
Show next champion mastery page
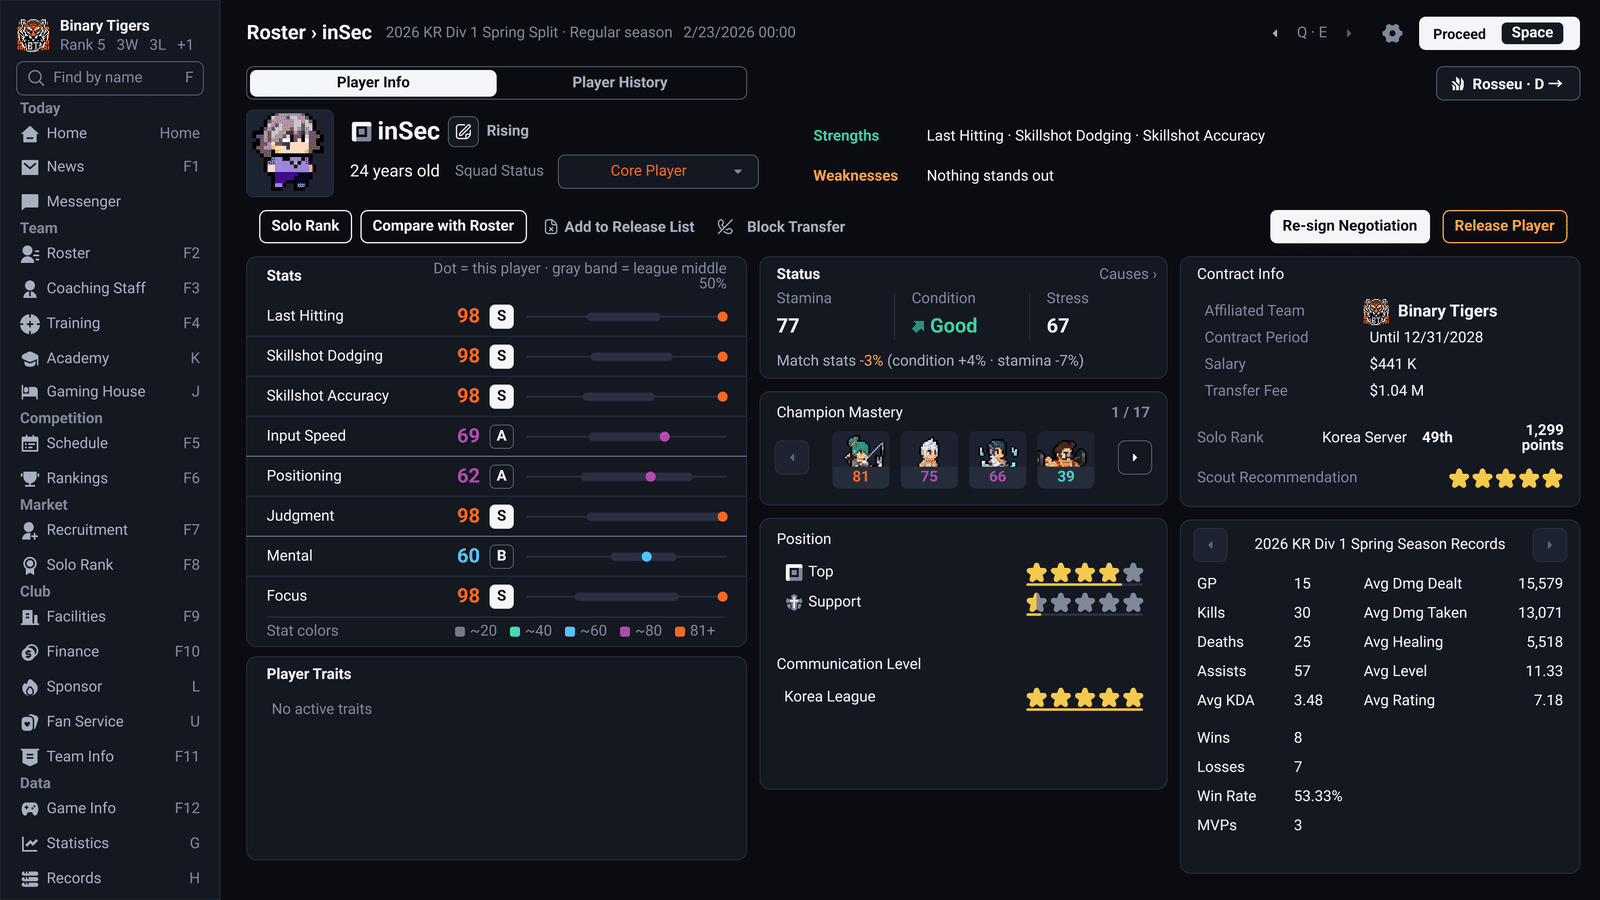pos(1134,457)
